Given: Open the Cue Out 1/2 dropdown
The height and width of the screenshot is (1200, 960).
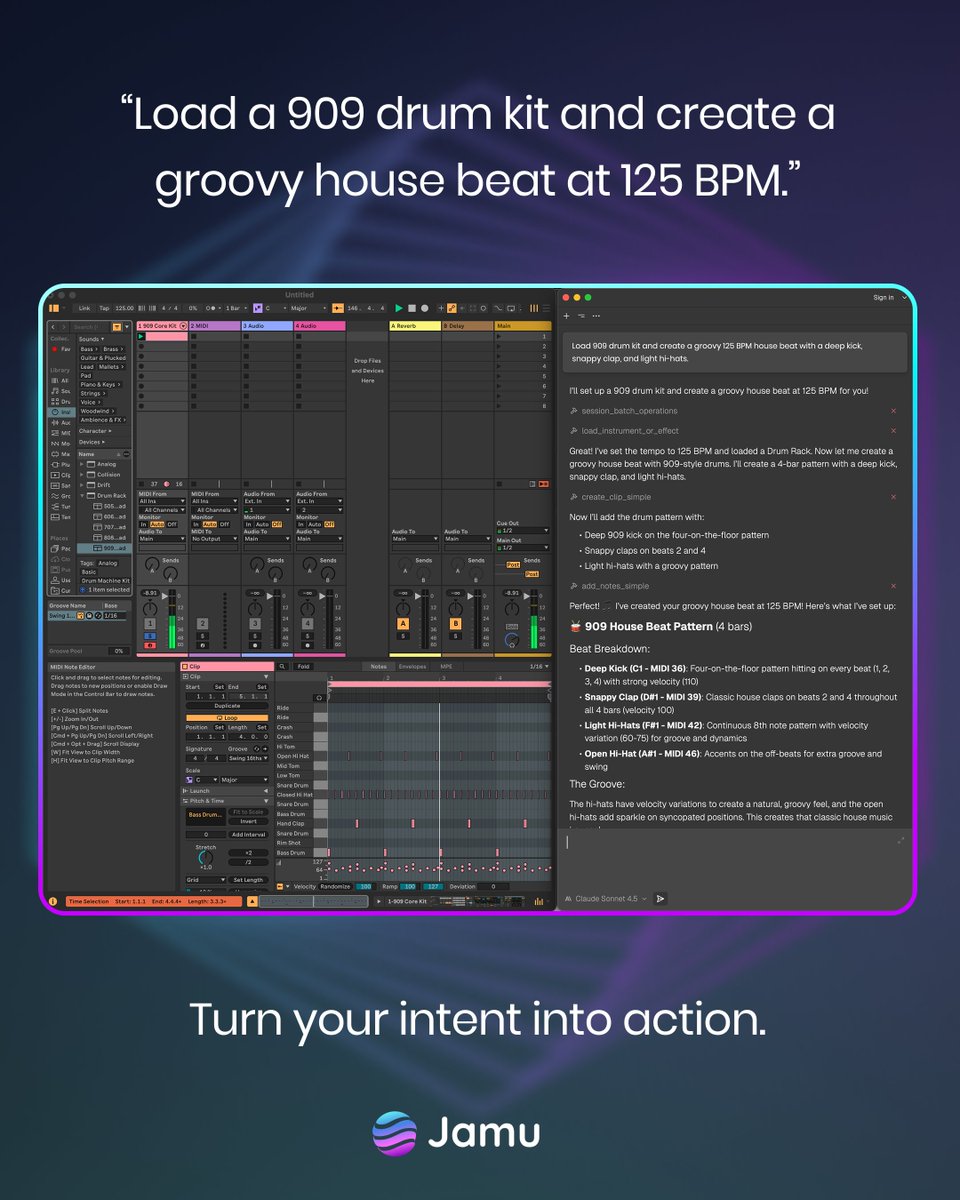Looking at the screenshot, I should pyautogui.click(x=523, y=530).
